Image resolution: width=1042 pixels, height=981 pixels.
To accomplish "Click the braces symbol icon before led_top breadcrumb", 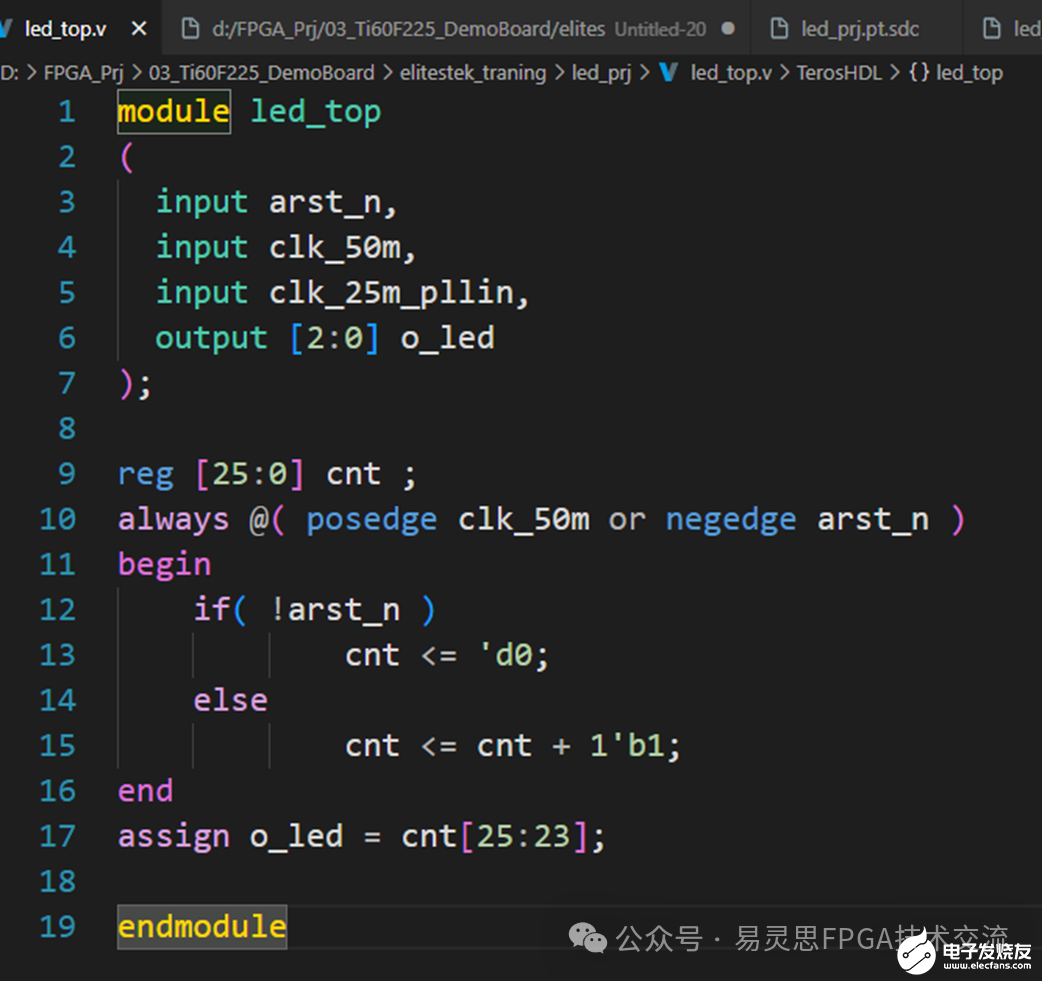I will [919, 73].
